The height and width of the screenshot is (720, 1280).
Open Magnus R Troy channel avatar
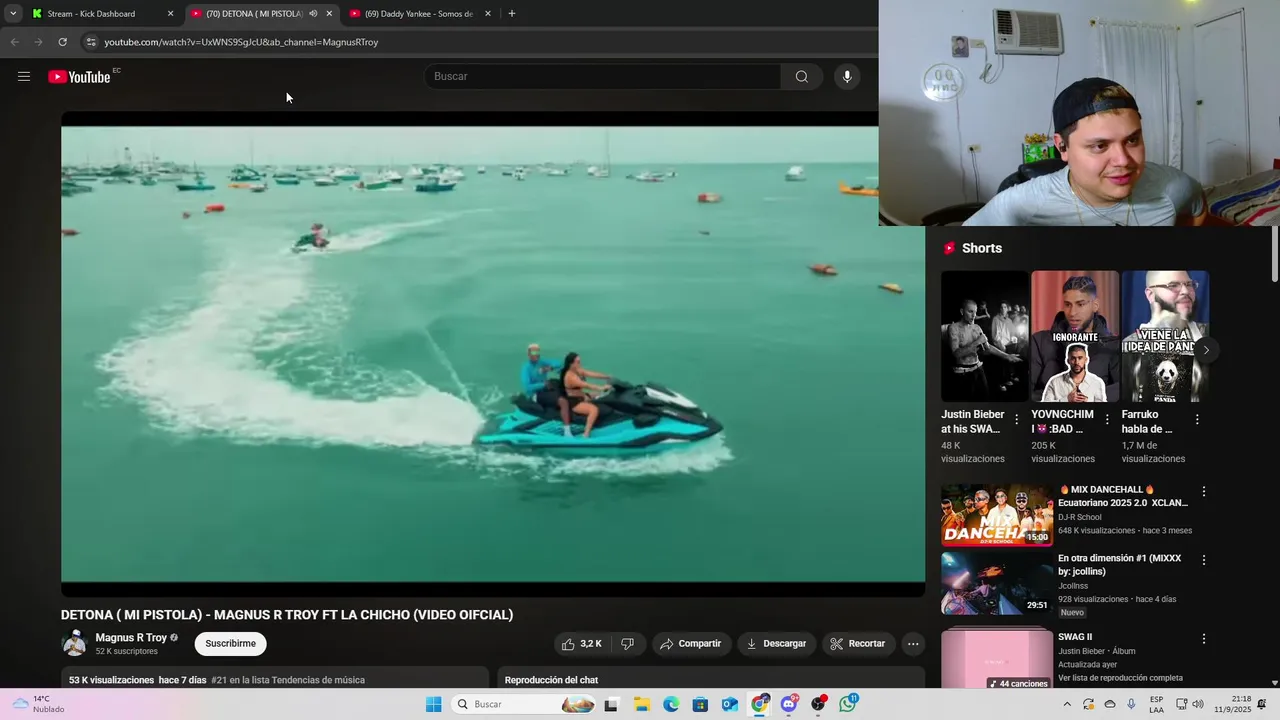tap(74, 644)
